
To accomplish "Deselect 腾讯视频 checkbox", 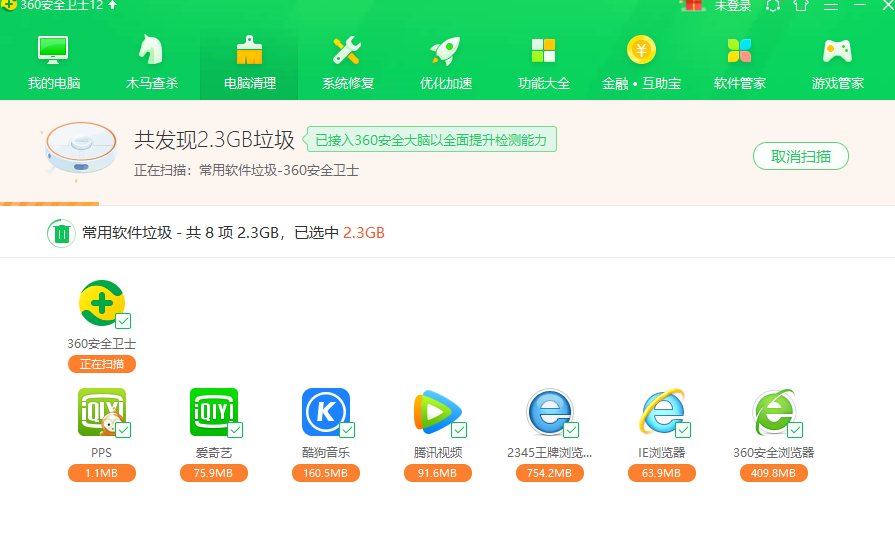I will coord(459,429).
